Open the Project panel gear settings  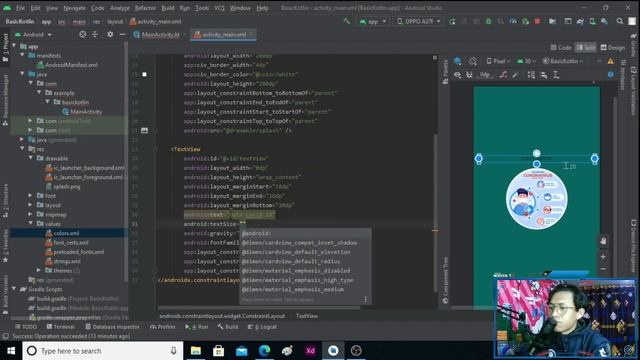pos(110,35)
